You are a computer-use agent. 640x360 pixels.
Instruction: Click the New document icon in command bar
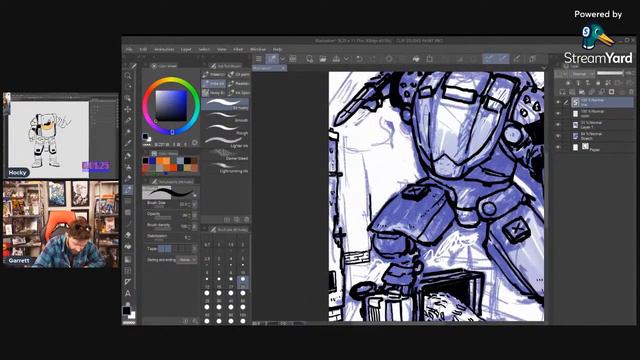tap(309, 59)
